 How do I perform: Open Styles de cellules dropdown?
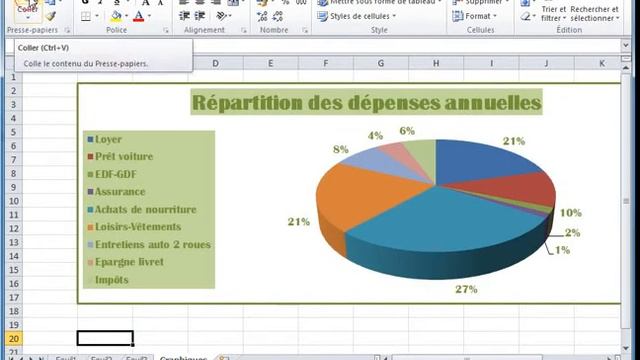[x=356, y=16]
